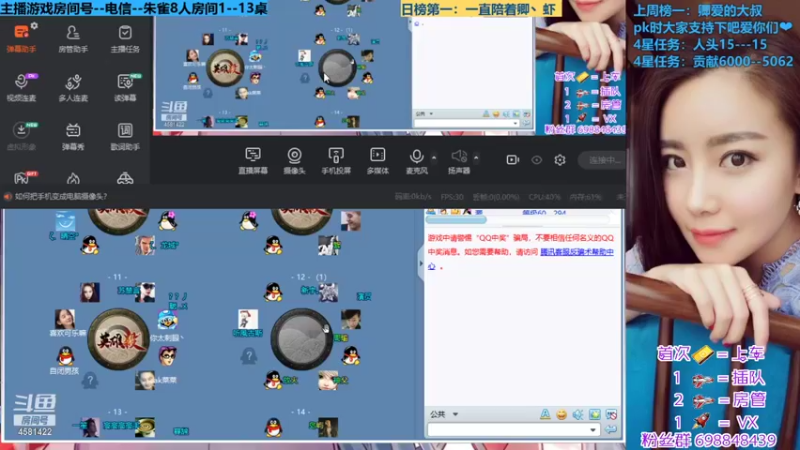Click the recording camera icon
This screenshot has width=800, height=450.
pyautogui.click(x=512, y=160)
